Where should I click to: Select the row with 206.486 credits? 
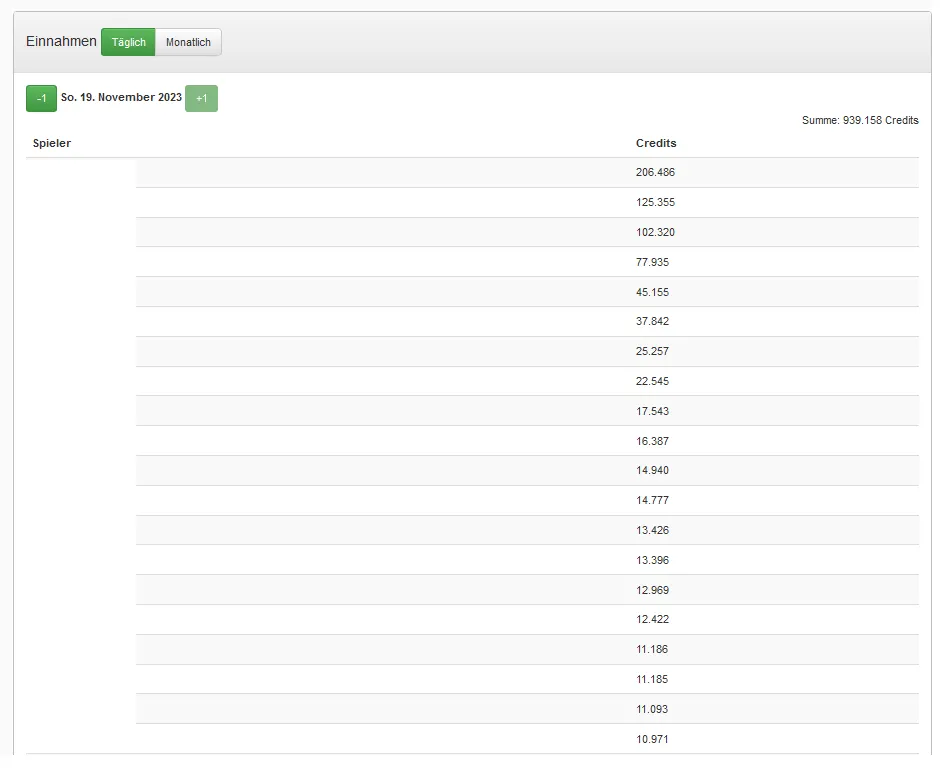pos(655,172)
